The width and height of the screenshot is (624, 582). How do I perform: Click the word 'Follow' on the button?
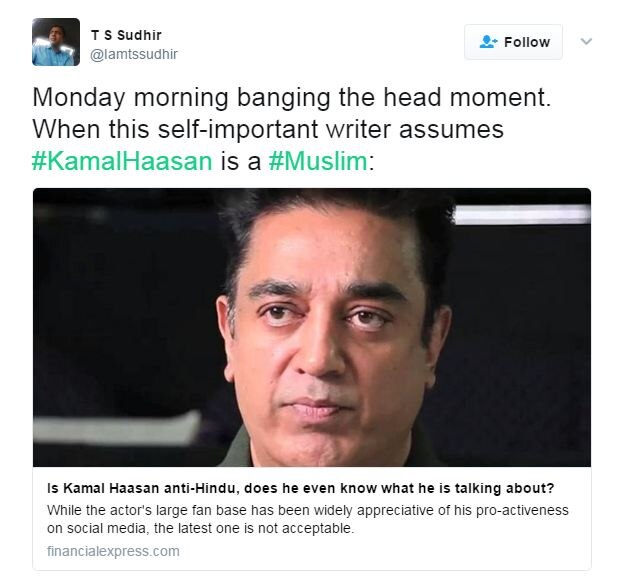click(527, 42)
